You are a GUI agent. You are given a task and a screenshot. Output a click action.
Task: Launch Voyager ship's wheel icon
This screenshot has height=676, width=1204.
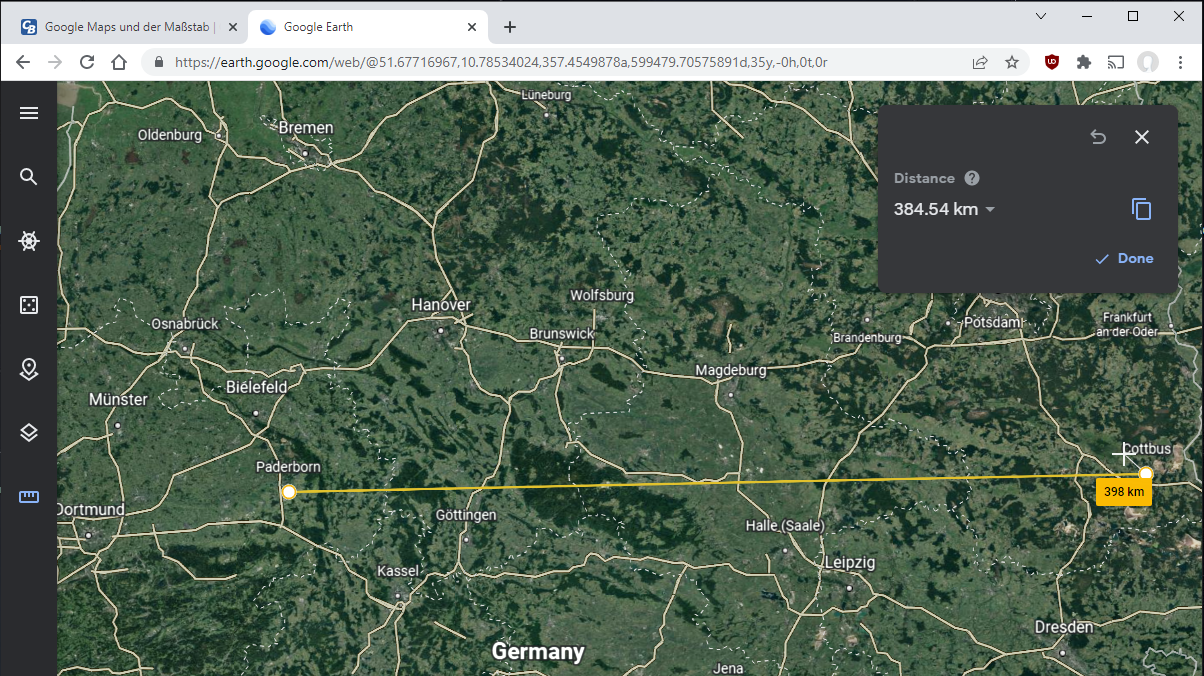(x=29, y=241)
